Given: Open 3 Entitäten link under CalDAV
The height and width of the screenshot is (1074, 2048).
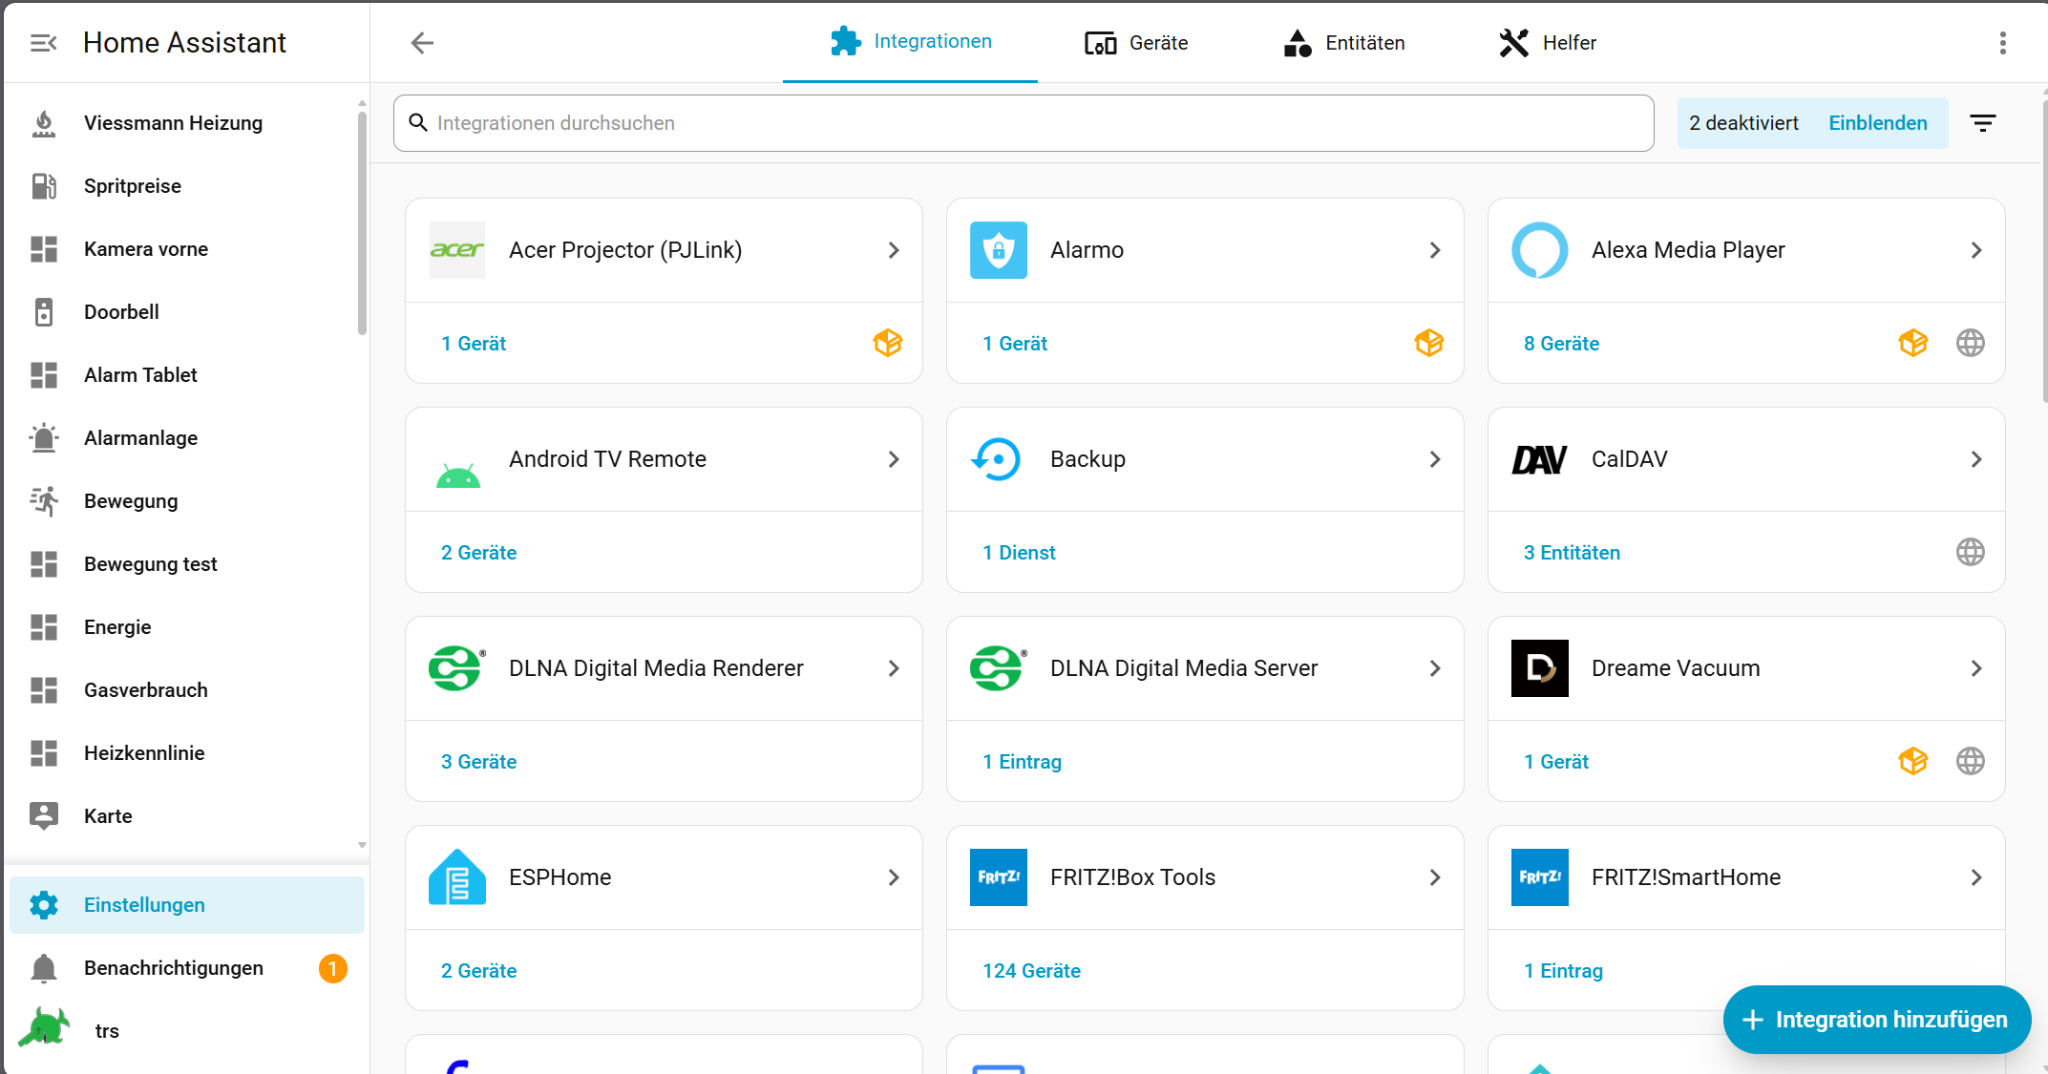Looking at the screenshot, I should pos(1571,552).
